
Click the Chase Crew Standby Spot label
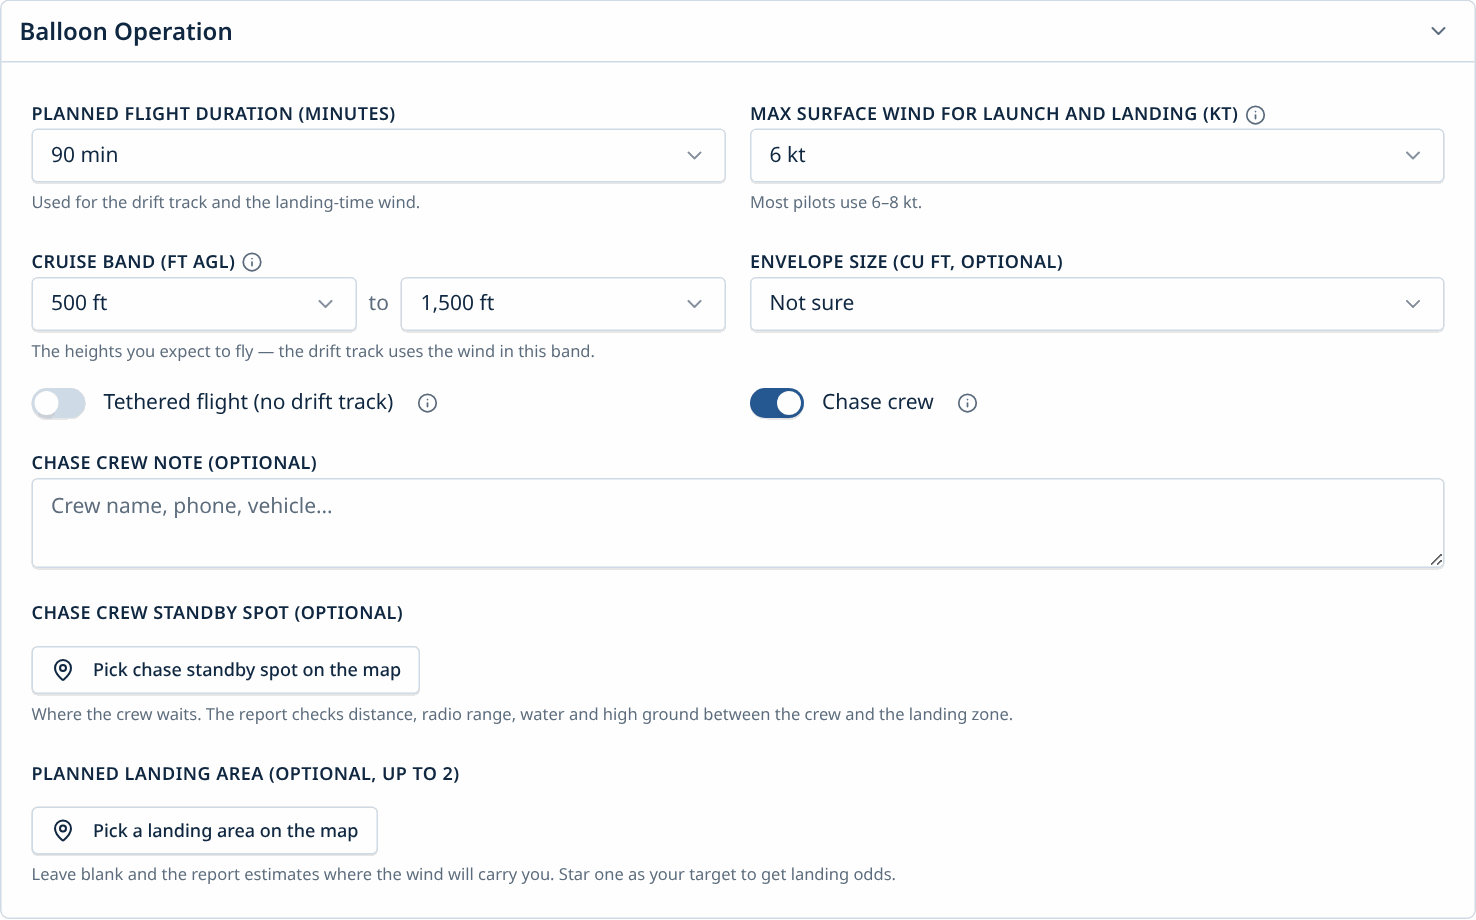point(217,613)
